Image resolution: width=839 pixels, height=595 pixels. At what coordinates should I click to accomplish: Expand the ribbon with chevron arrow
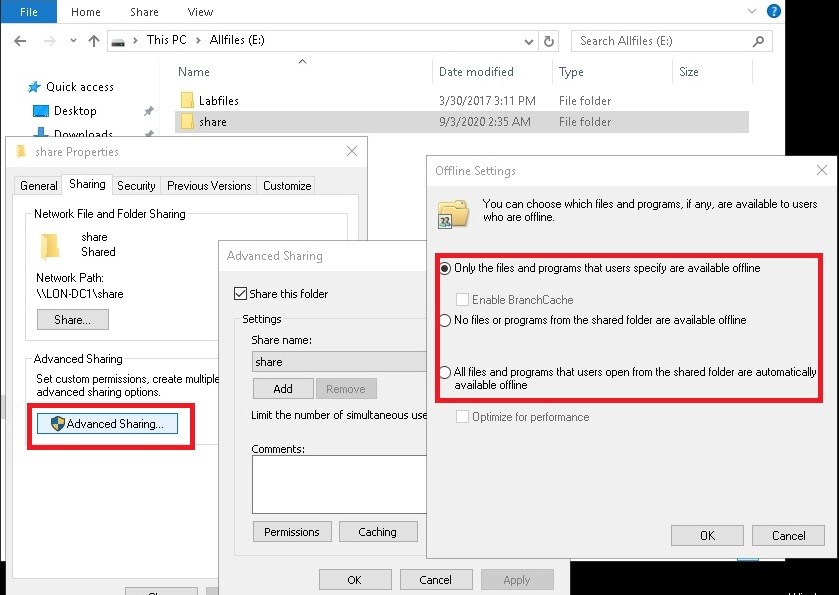[751, 12]
